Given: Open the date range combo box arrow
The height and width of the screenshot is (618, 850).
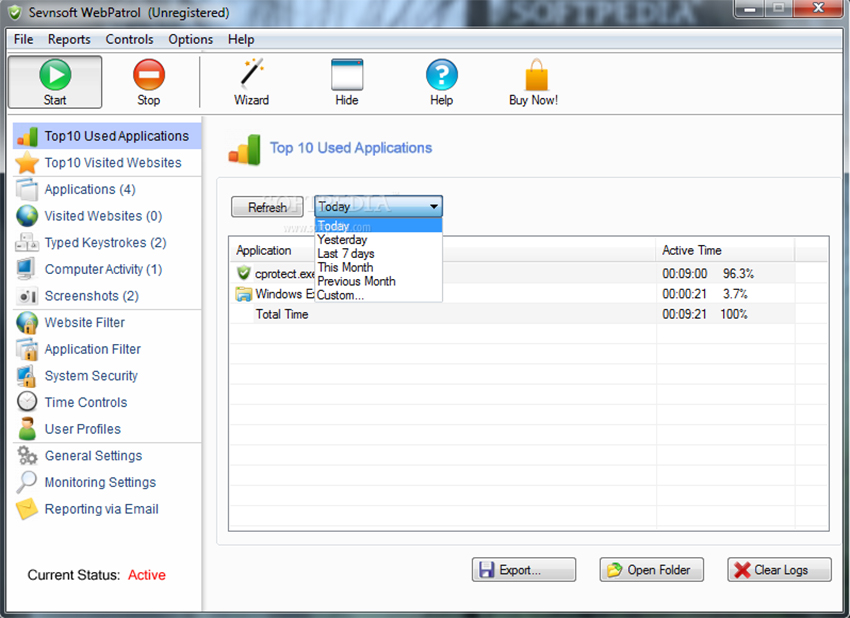Looking at the screenshot, I should pyautogui.click(x=434, y=207).
